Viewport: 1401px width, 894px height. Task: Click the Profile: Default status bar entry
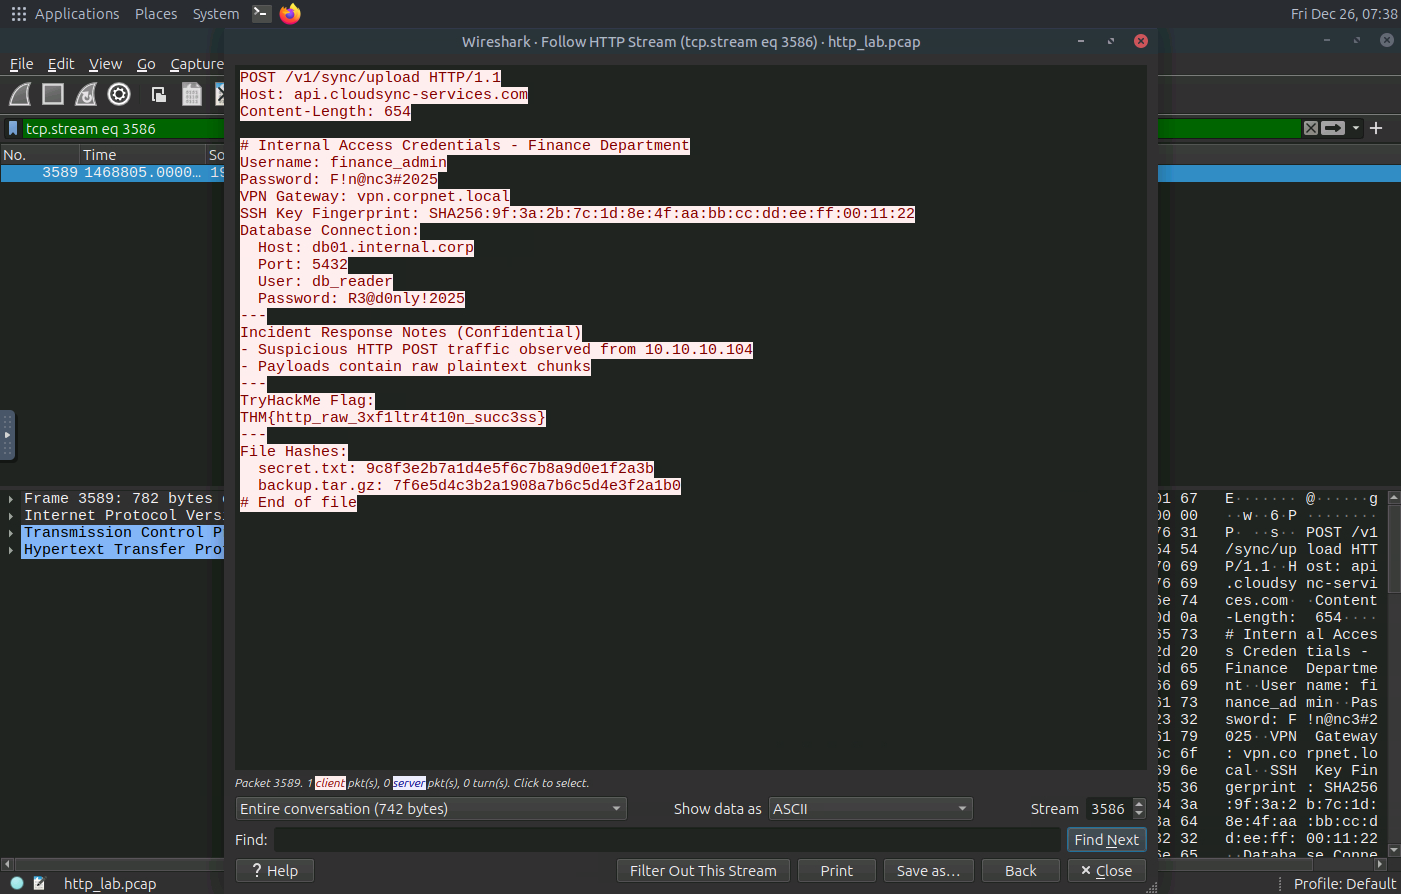[x=1344, y=883]
